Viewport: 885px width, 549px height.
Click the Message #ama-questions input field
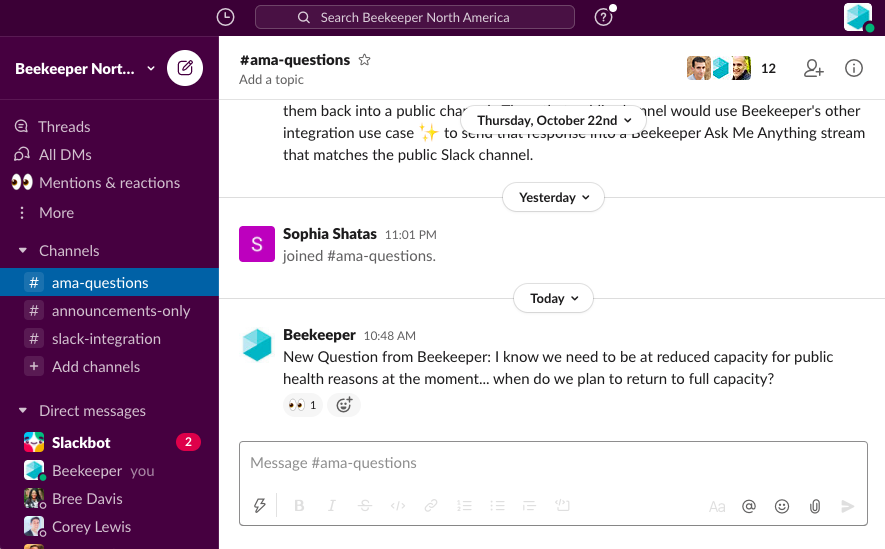point(540,463)
